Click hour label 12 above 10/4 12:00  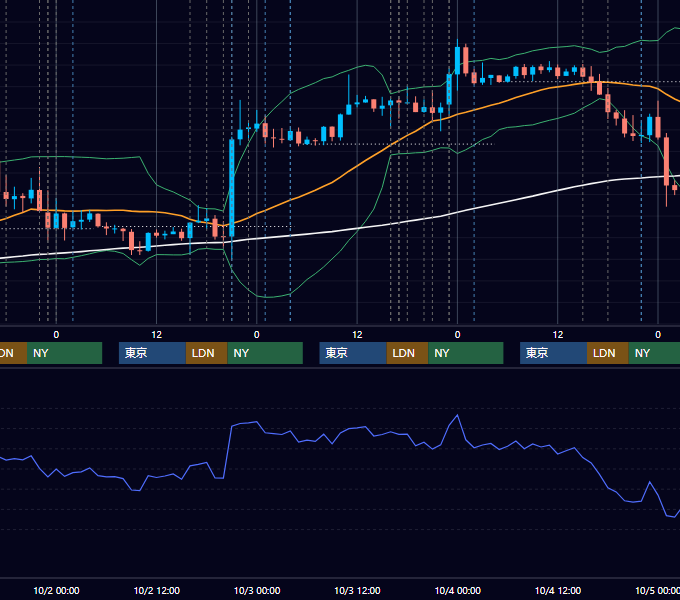click(x=558, y=335)
